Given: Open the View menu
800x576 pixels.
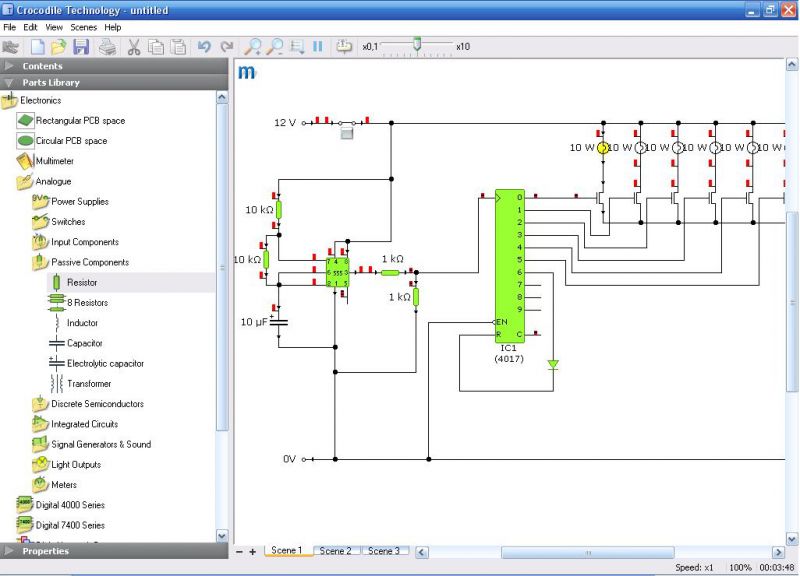Looking at the screenshot, I should click(x=54, y=27).
